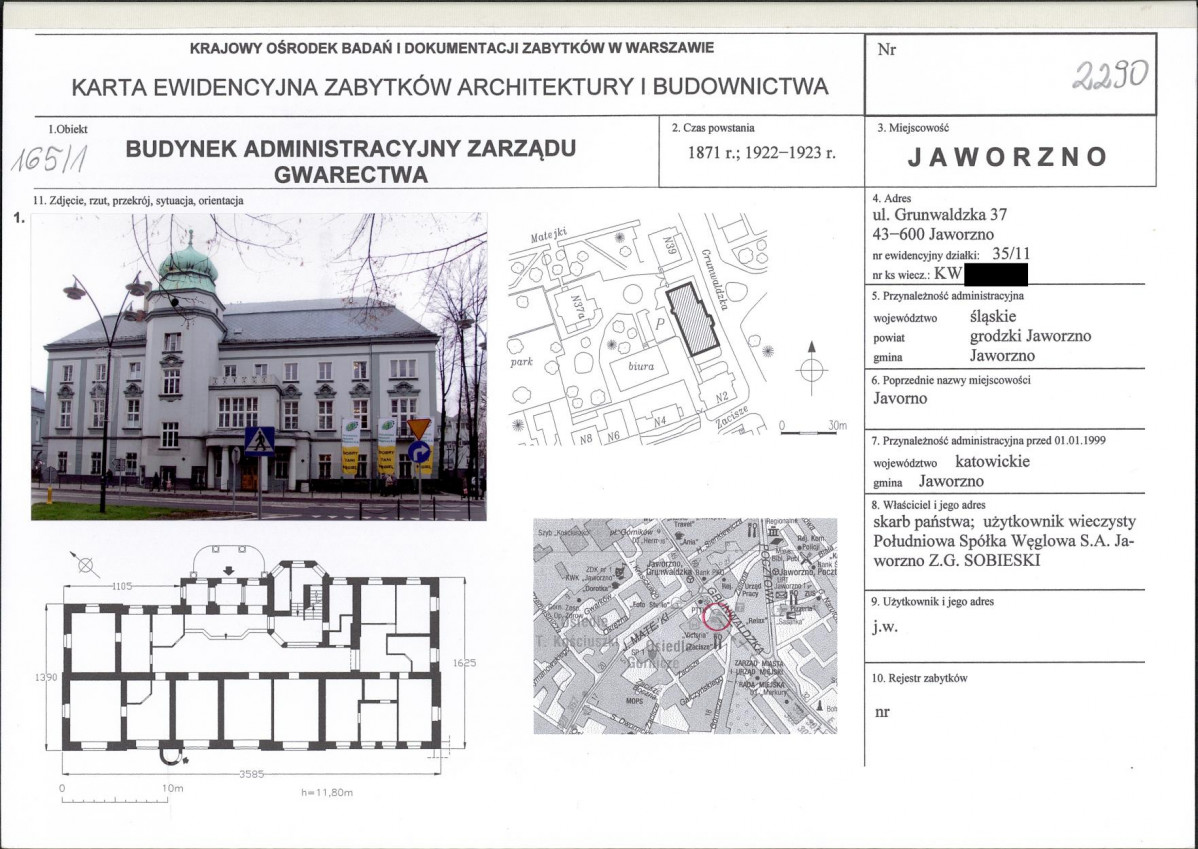Click the address line ul. Grunwaldzka 37
The width and height of the screenshot is (1198, 849).
click(939, 215)
